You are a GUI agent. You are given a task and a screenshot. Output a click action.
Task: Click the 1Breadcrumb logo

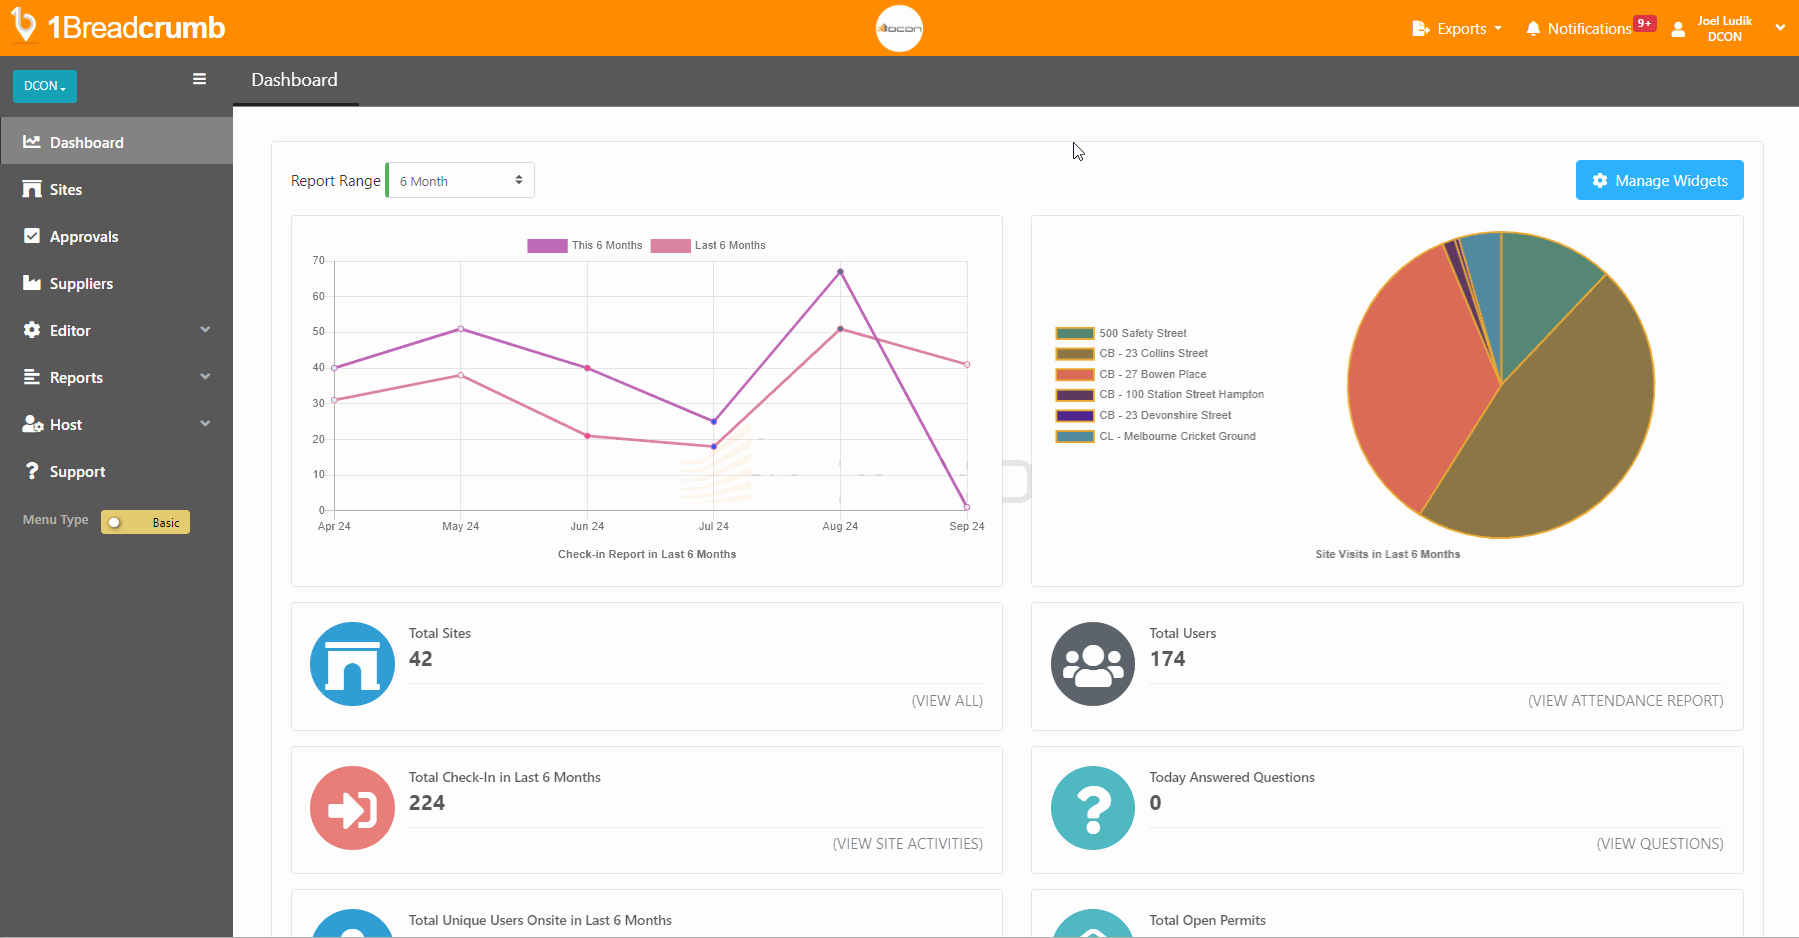pyautogui.click(x=117, y=27)
